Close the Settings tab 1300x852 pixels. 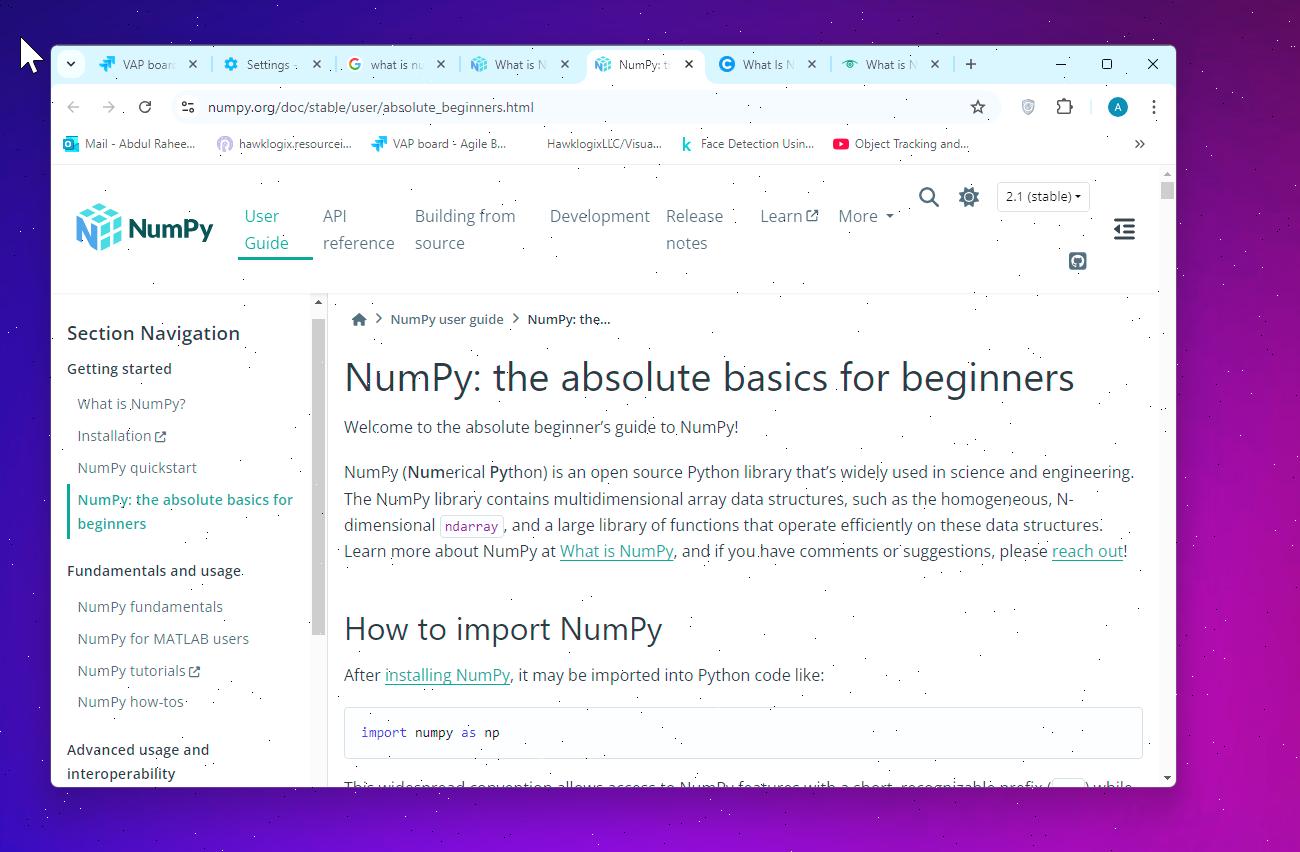click(x=317, y=64)
